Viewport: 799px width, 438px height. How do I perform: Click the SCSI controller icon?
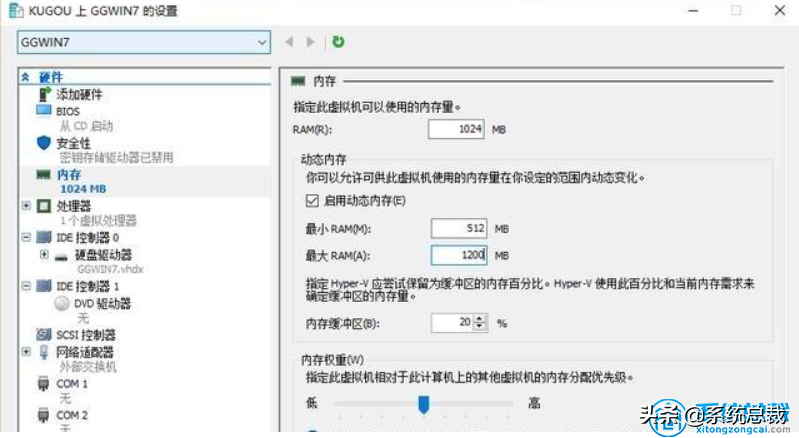[x=44, y=335]
